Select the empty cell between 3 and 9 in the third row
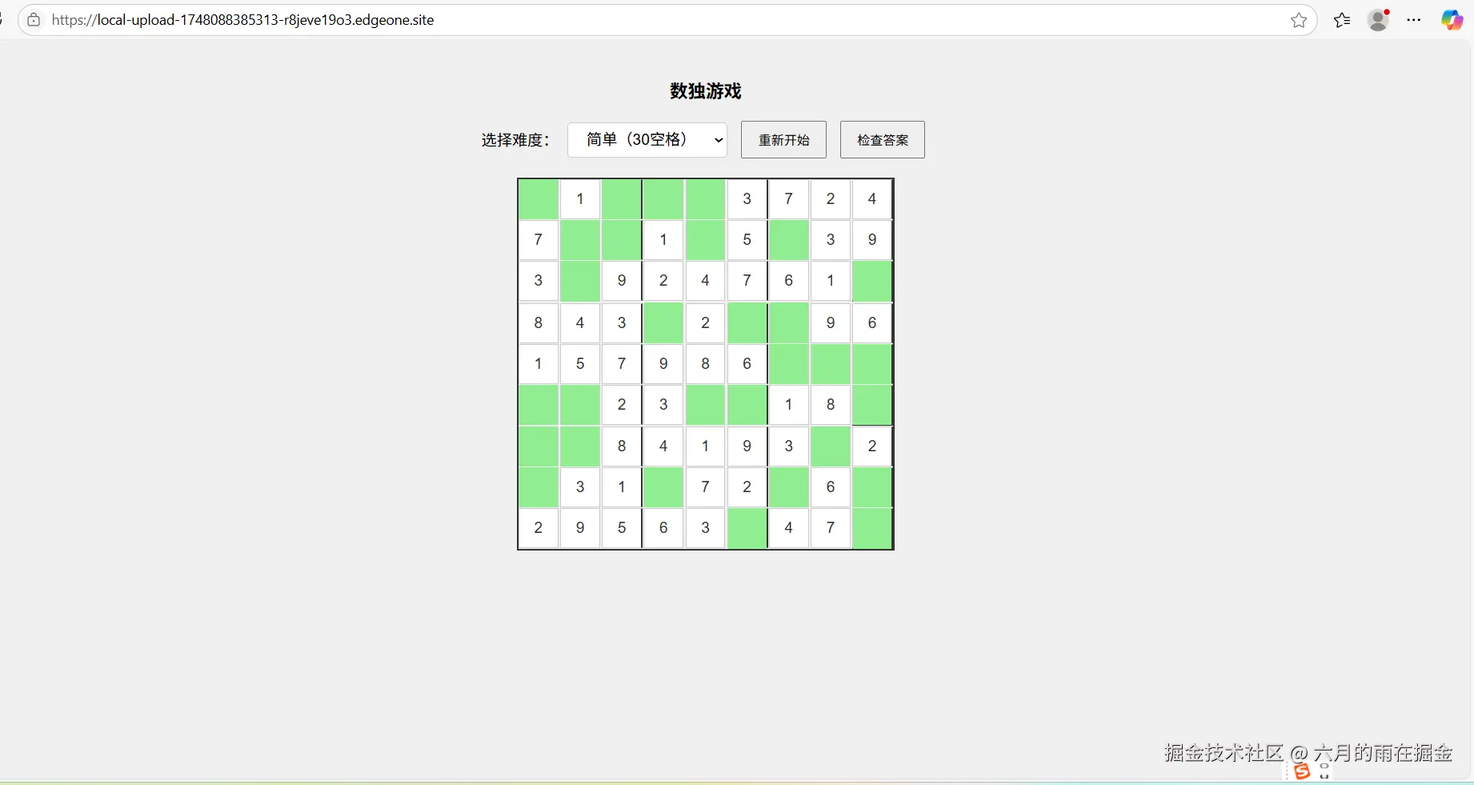 tap(580, 281)
